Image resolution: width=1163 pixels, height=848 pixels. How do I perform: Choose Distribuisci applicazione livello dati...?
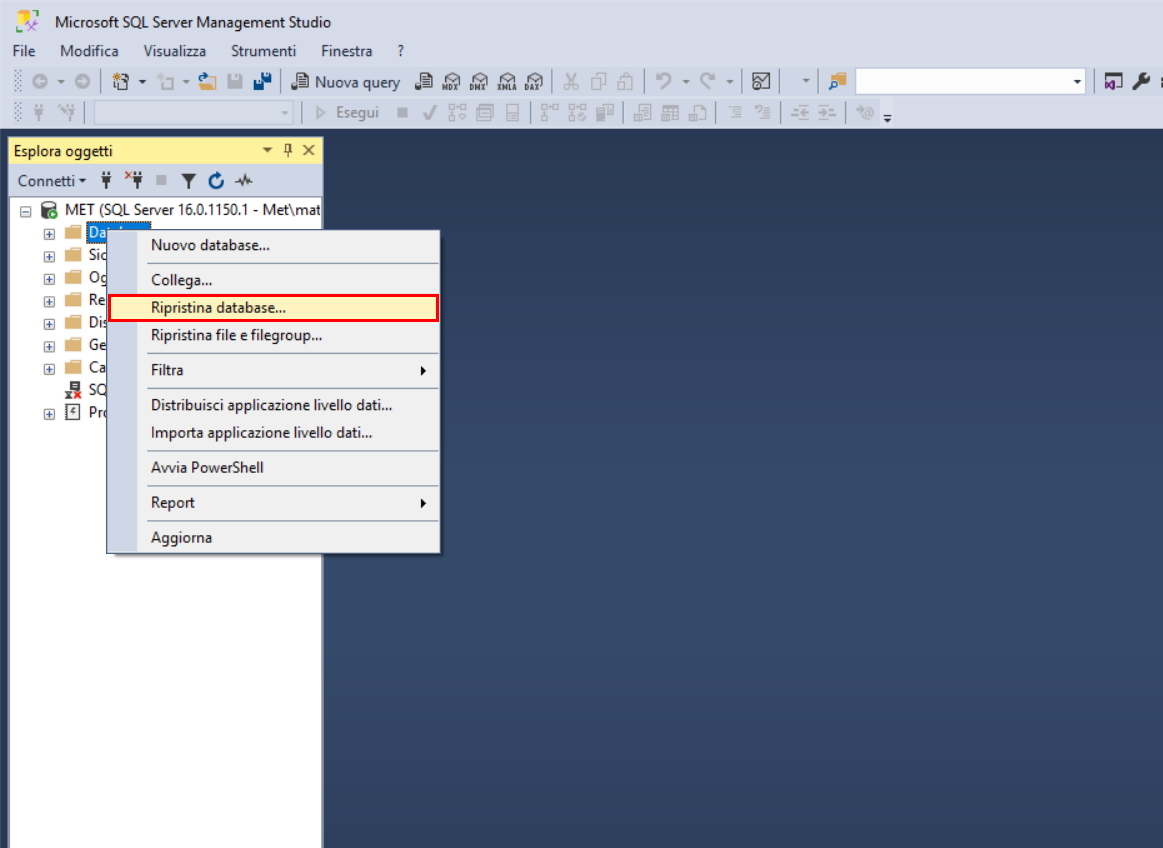coord(274,405)
